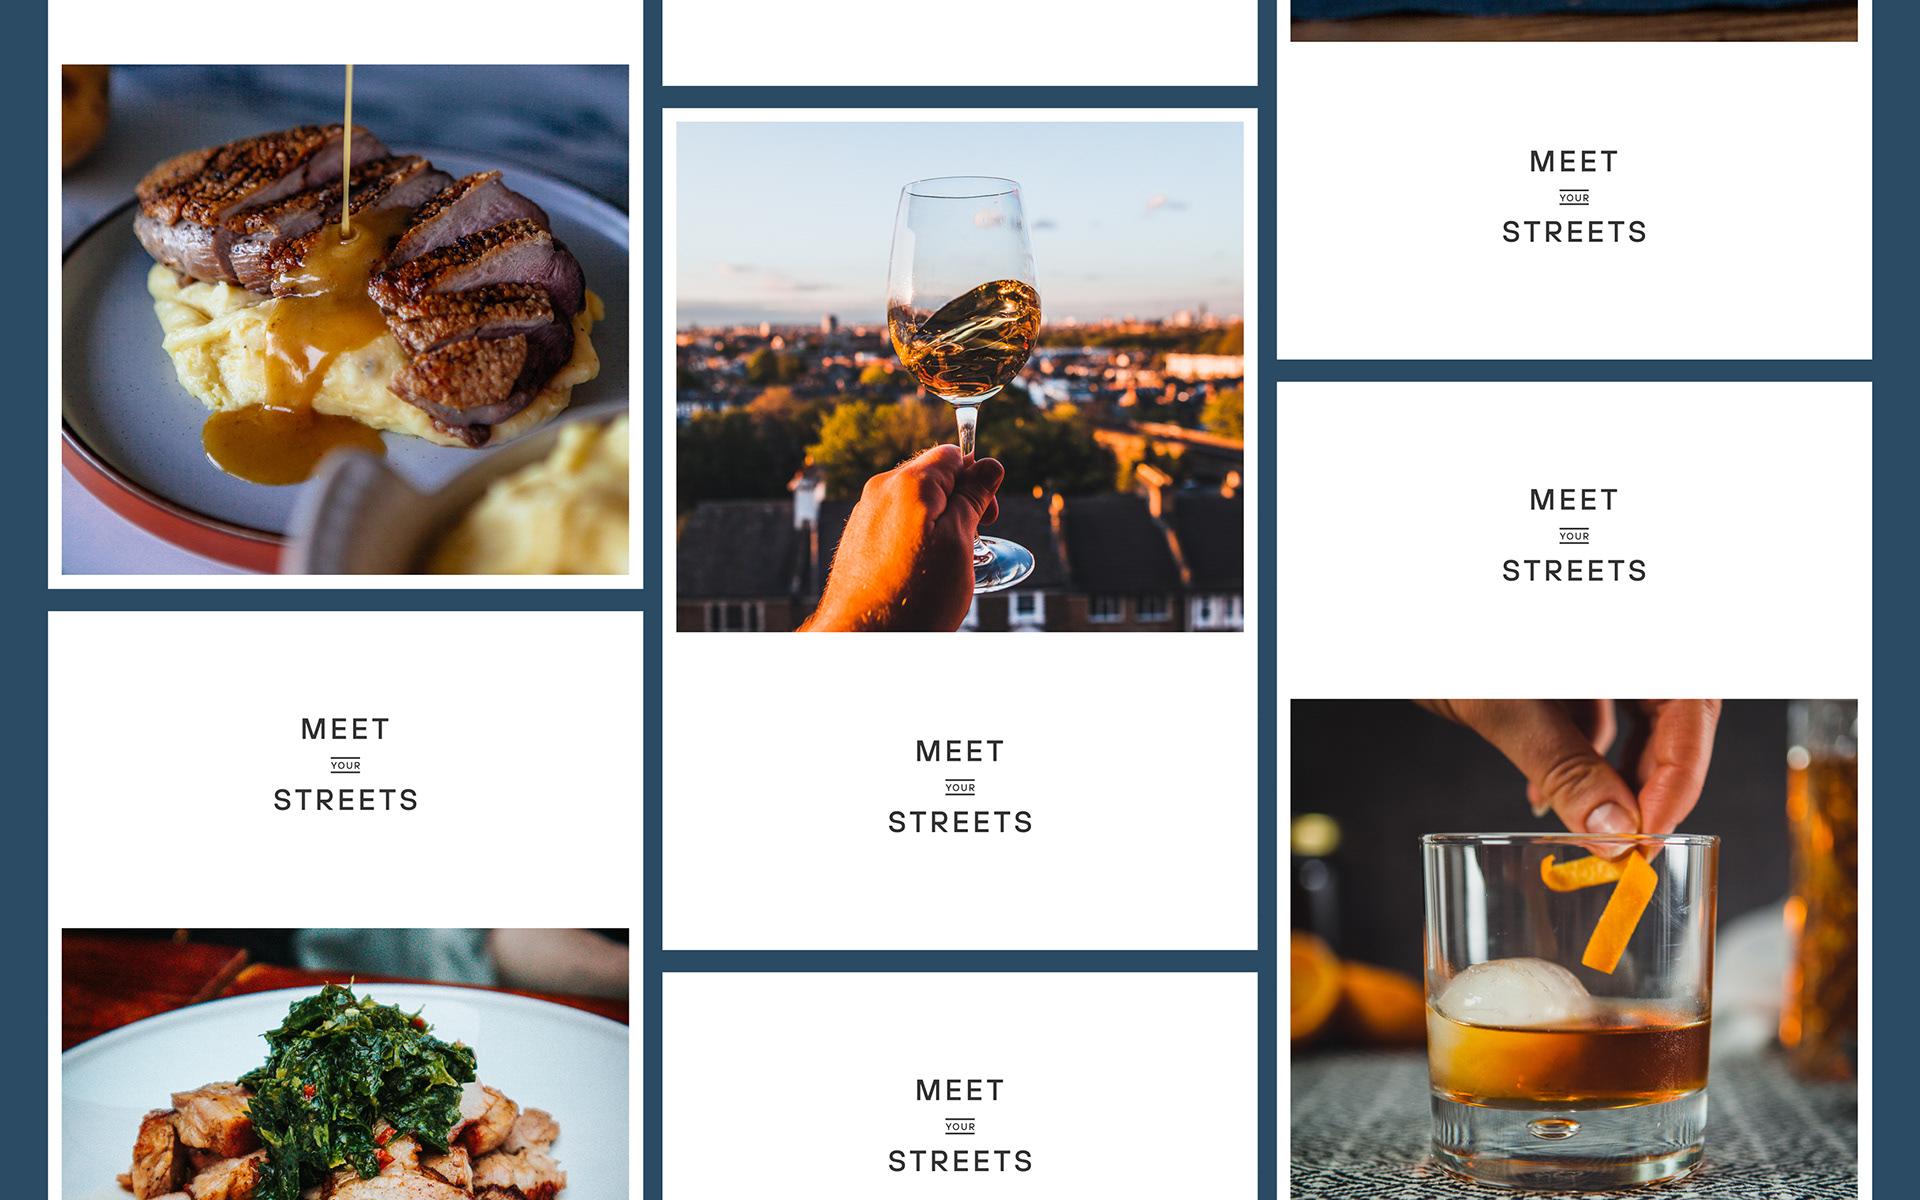The height and width of the screenshot is (1200, 1920).
Task: Click the small YOUR text below the duck photo
Action: pos(345,766)
